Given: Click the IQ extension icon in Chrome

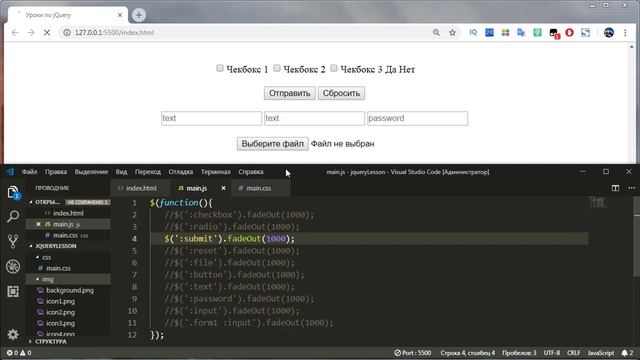Looking at the screenshot, I should point(473,33).
